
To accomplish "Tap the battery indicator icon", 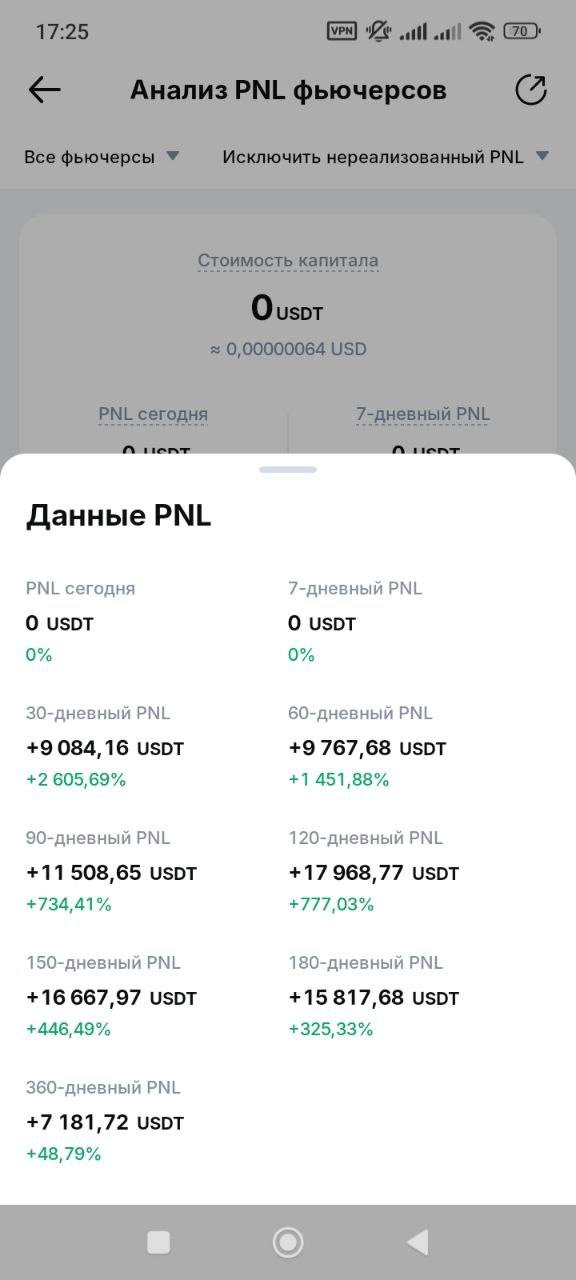I will click(521, 31).
